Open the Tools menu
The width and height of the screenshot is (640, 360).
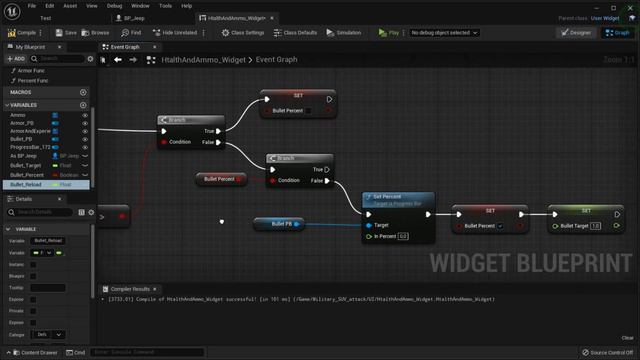tap(165, 6)
